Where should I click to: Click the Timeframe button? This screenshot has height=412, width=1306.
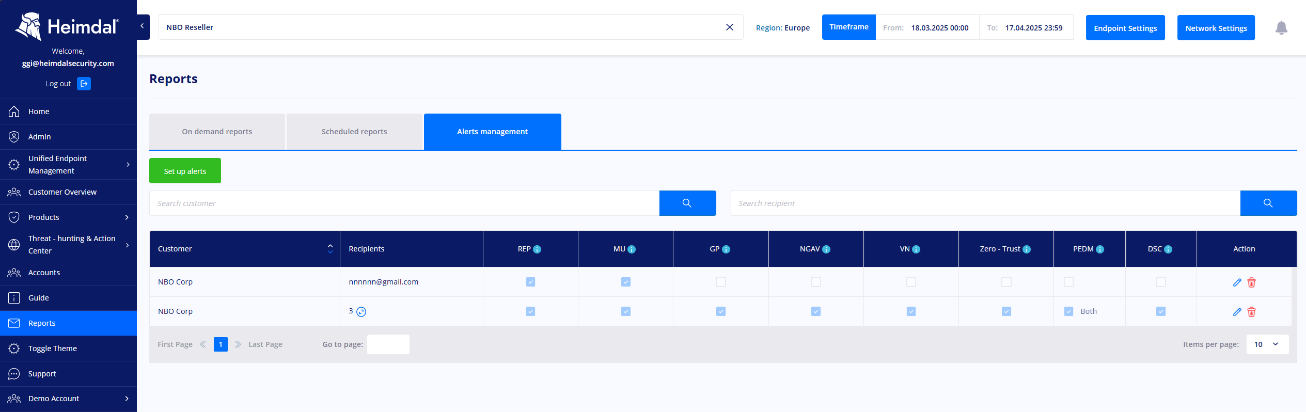tap(849, 27)
